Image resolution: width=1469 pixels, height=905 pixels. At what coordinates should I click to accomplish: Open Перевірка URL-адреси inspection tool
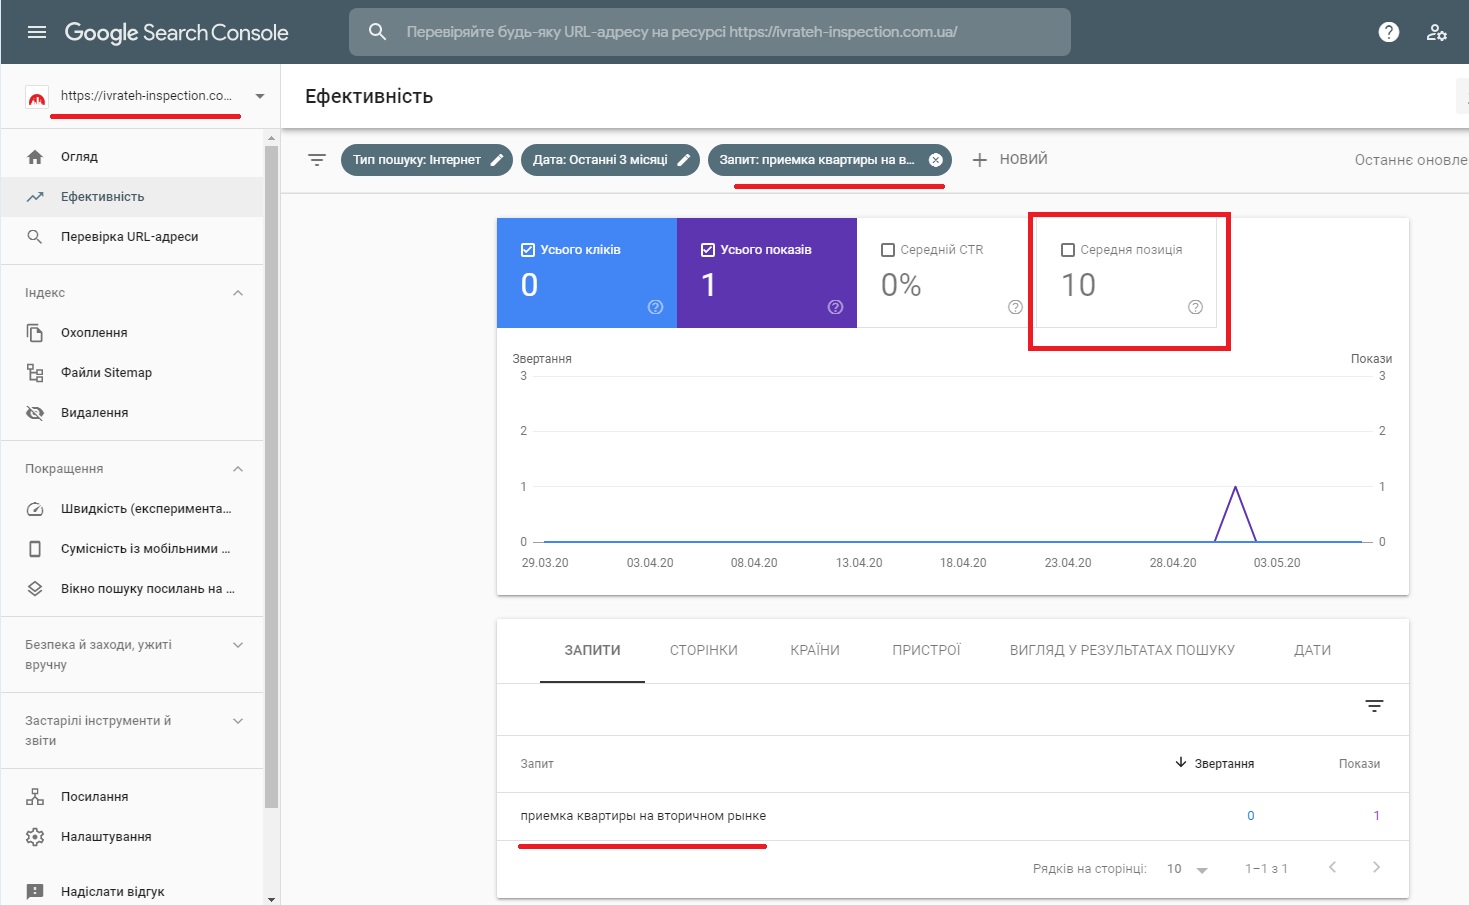pos(132,237)
